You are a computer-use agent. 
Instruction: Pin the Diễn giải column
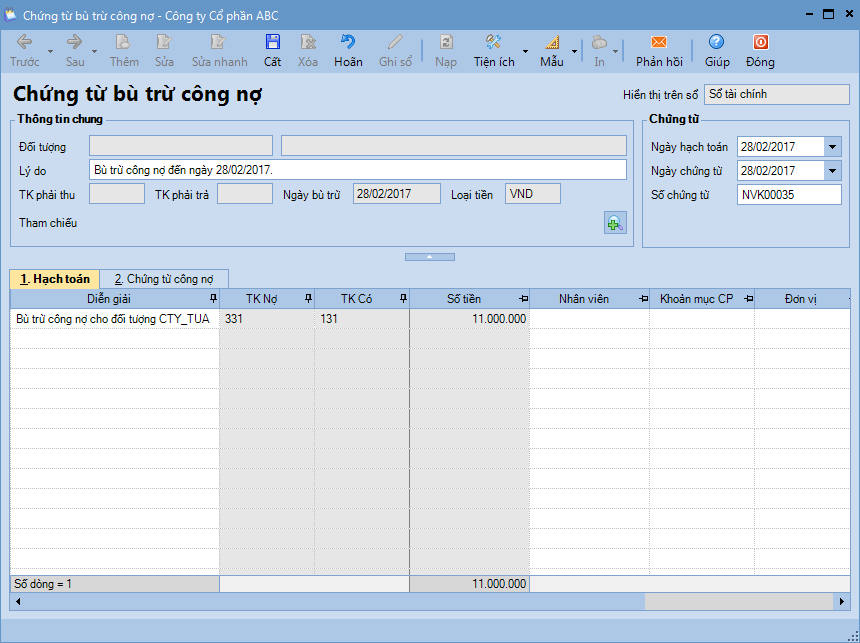click(212, 299)
